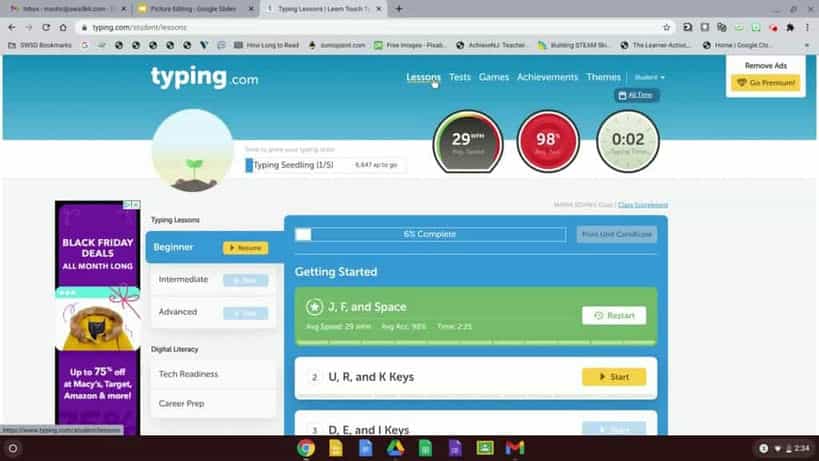
Task: Restart the J, F, and Space lesson
Action: click(x=614, y=315)
